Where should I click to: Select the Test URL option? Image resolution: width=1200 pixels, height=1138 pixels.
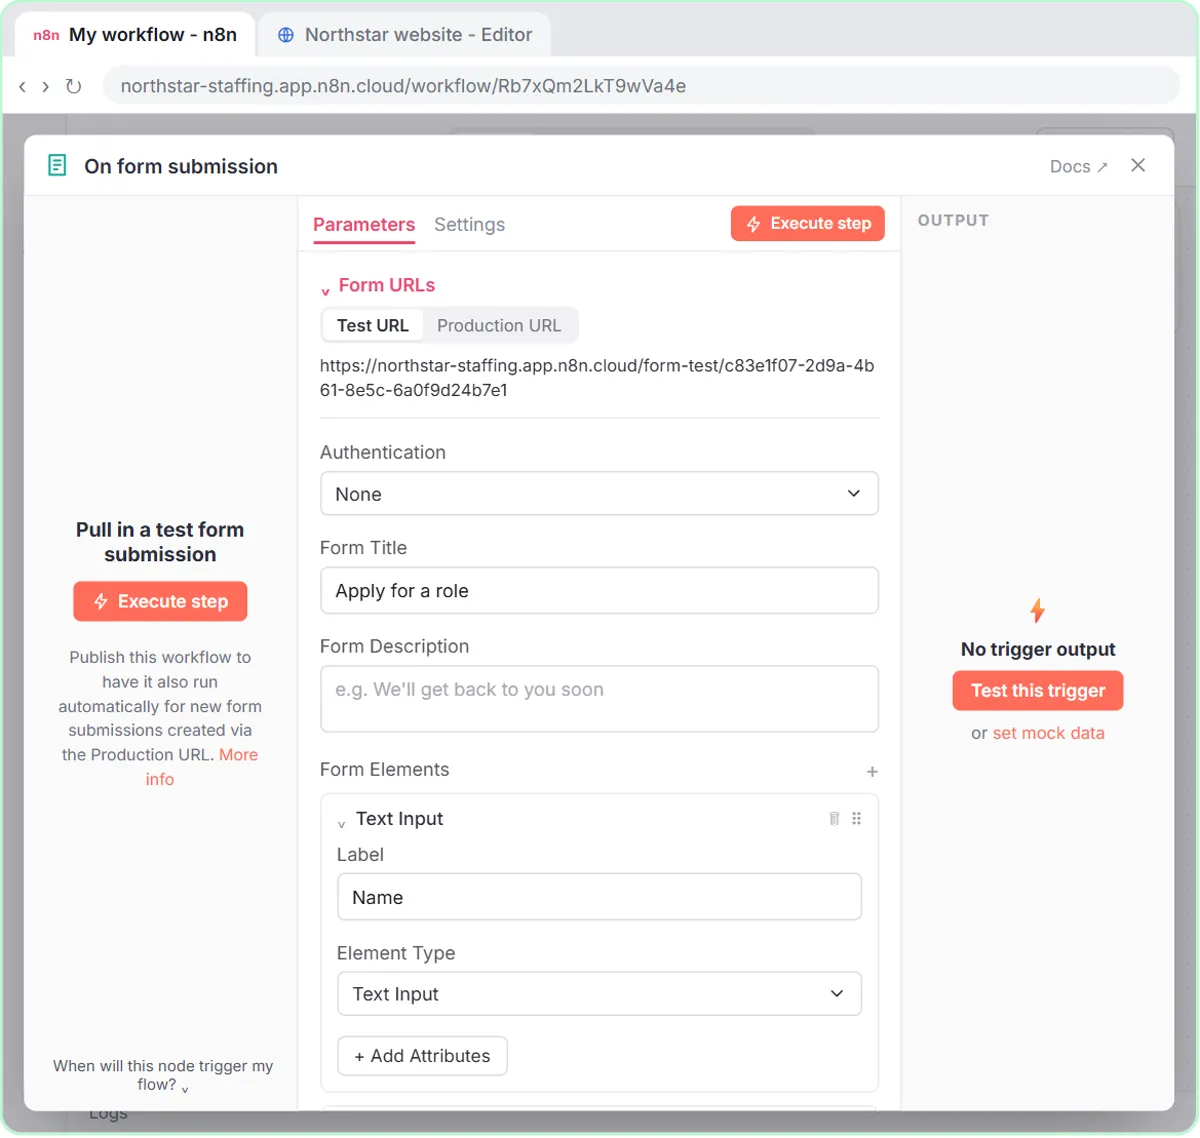(373, 326)
